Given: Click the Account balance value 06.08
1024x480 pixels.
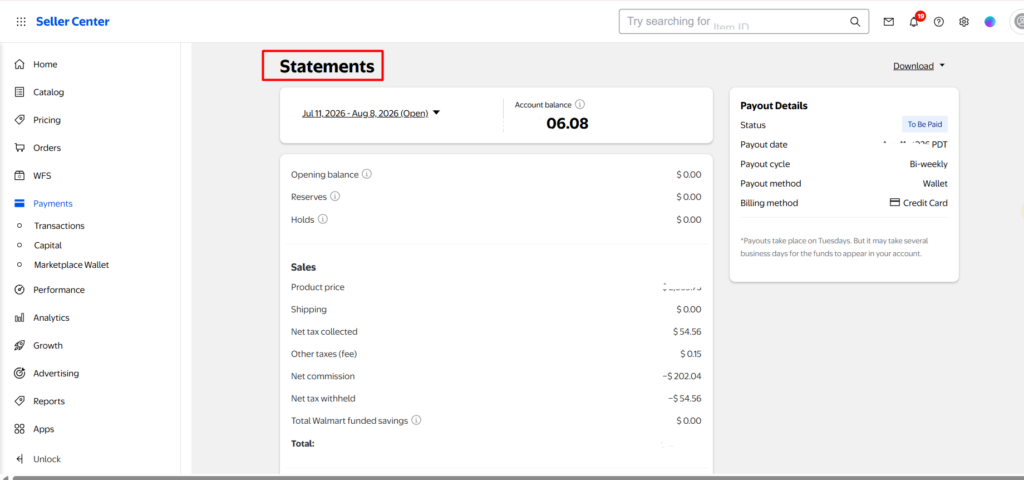Looking at the screenshot, I should [568, 123].
